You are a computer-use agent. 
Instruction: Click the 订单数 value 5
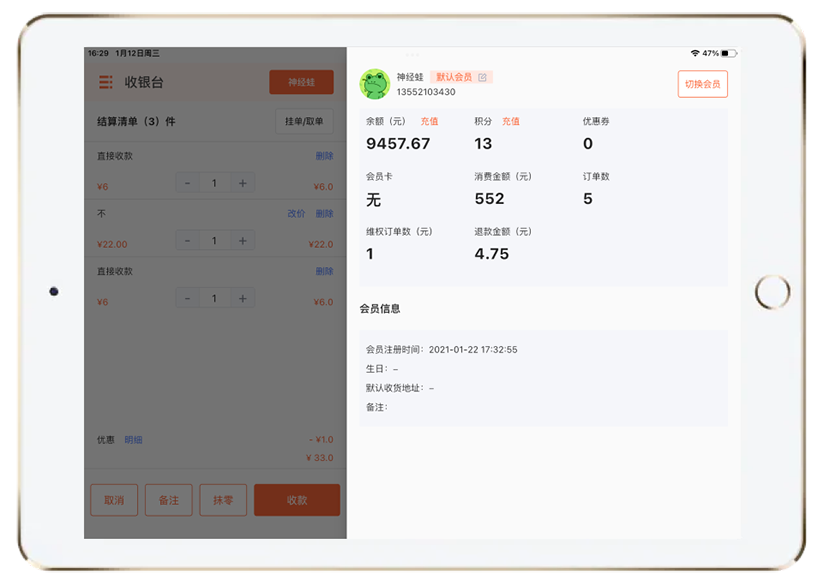point(588,199)
